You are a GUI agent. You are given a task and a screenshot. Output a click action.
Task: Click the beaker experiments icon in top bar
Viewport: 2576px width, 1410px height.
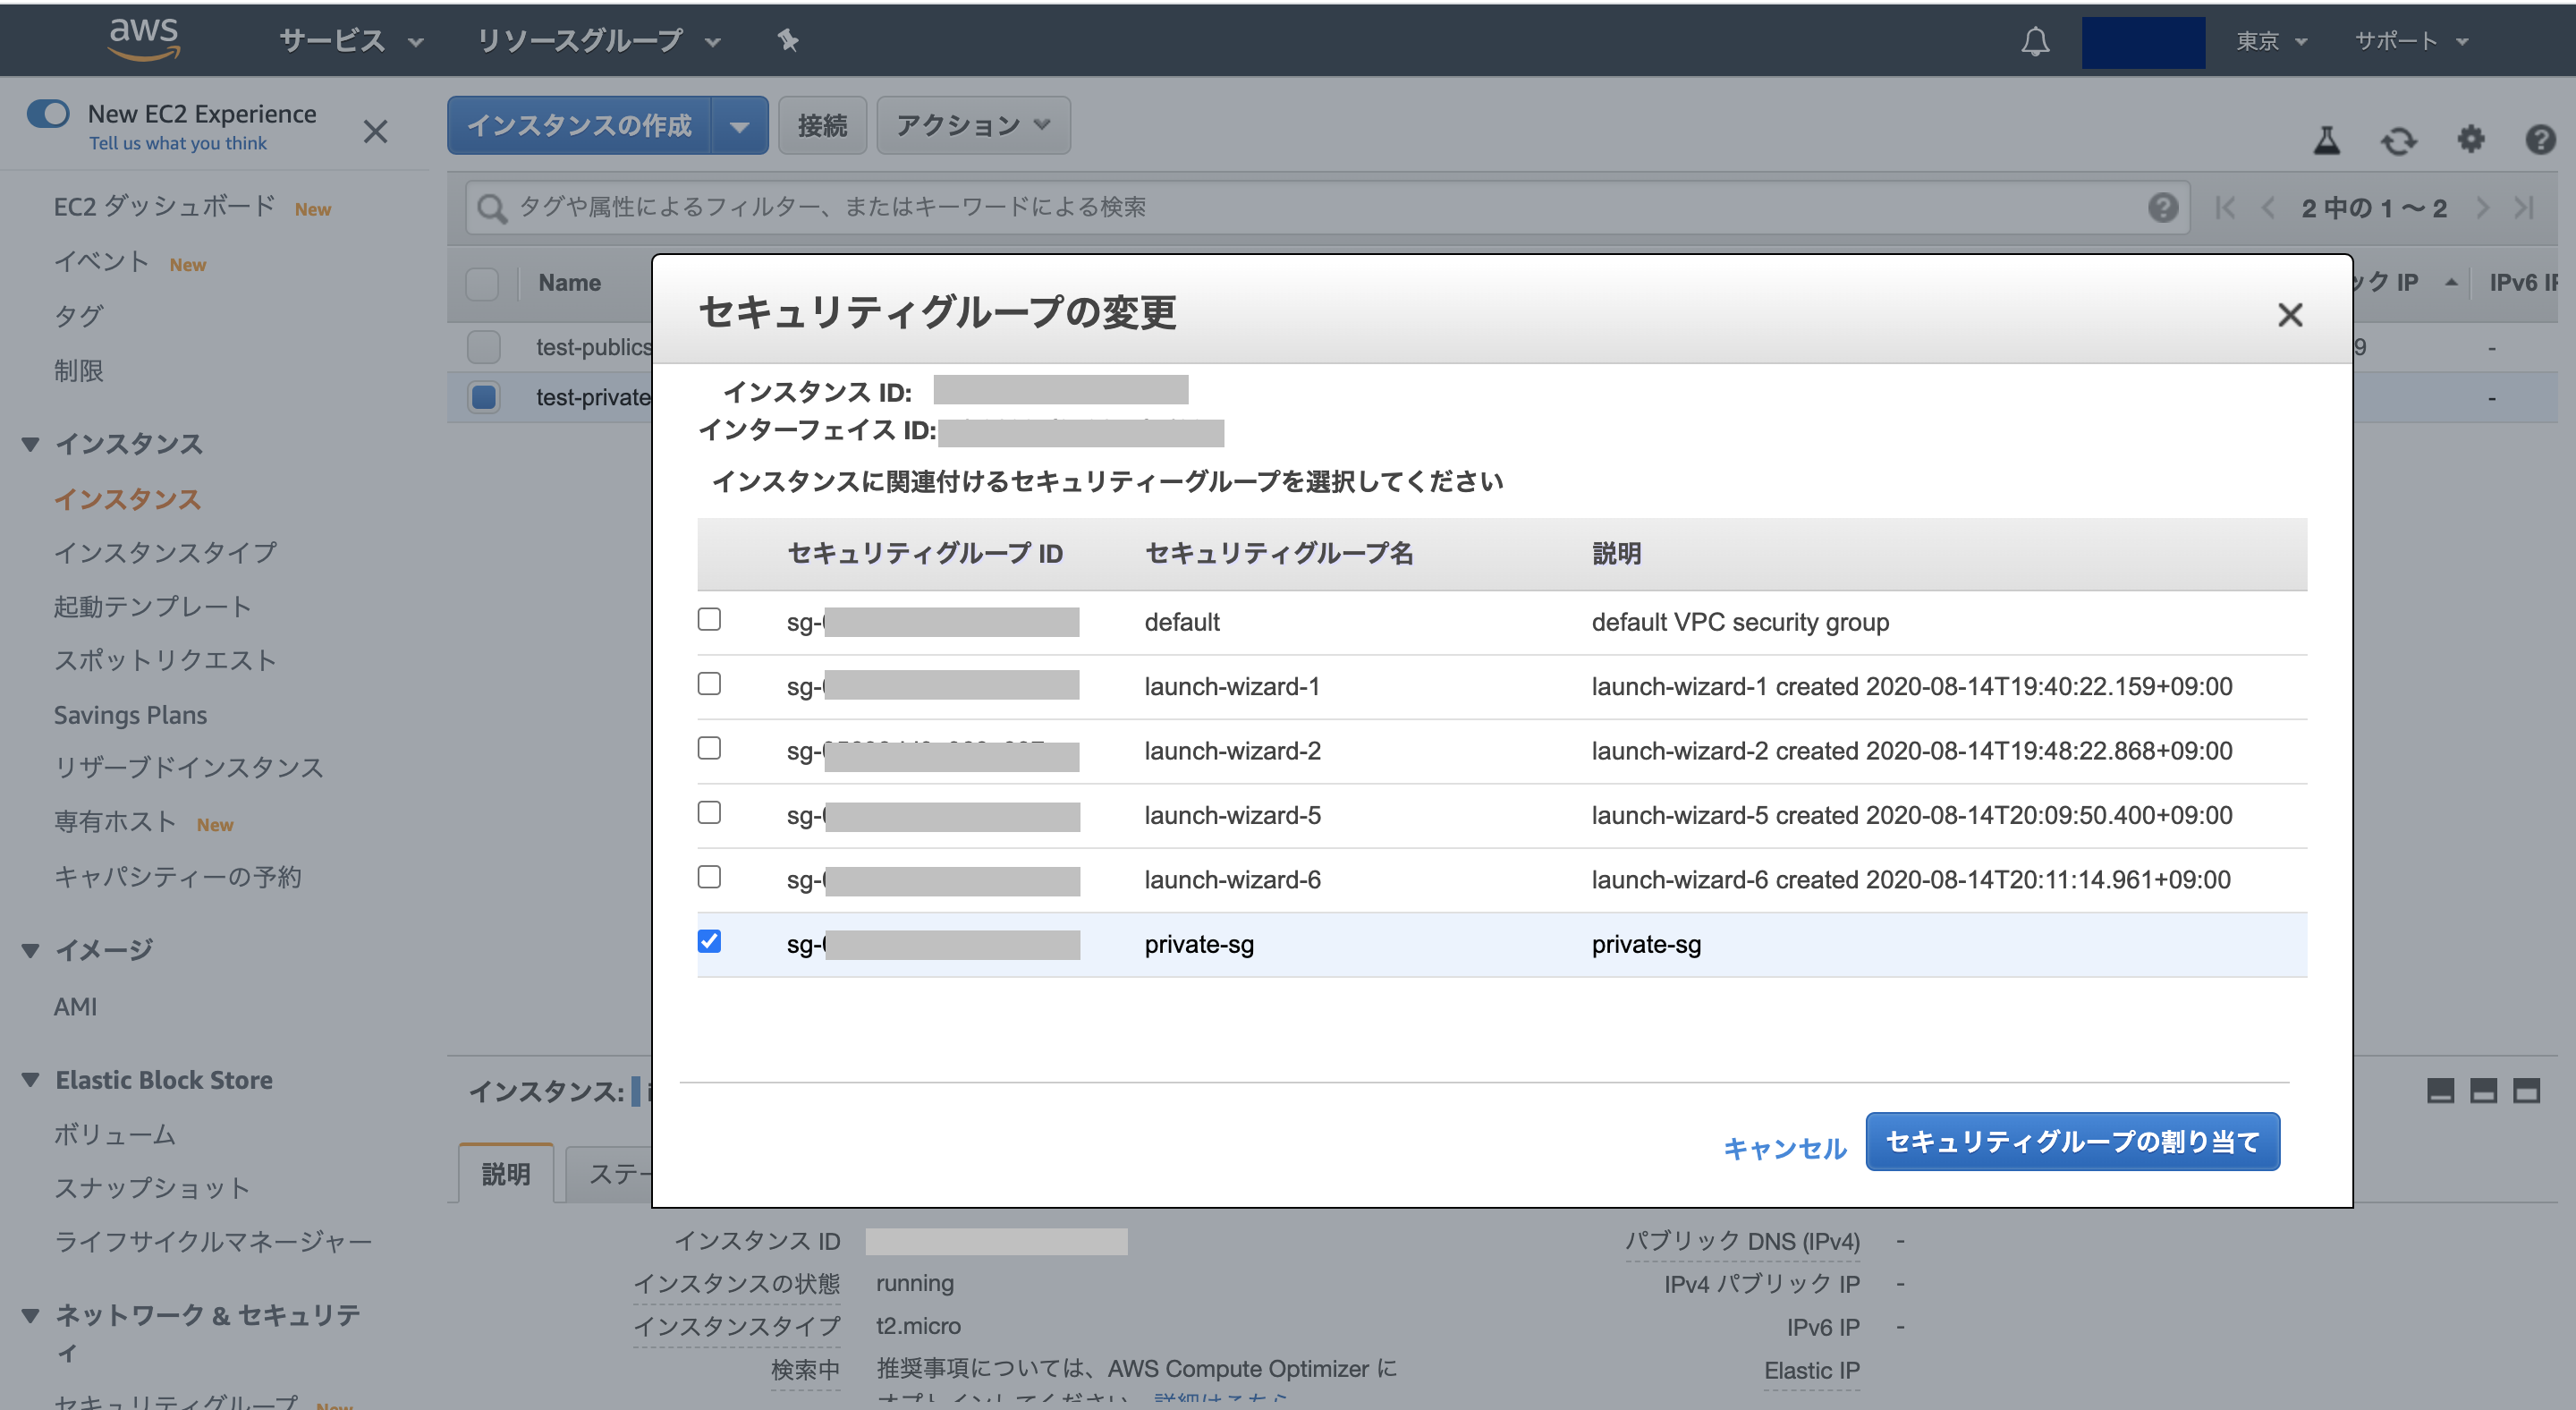2327,140
